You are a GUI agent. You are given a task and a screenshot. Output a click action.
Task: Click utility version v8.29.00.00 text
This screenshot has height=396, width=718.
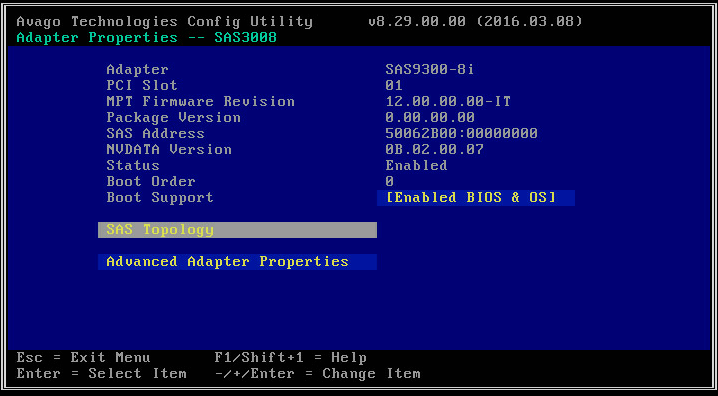pyautogui.click(x=416, y=22)
